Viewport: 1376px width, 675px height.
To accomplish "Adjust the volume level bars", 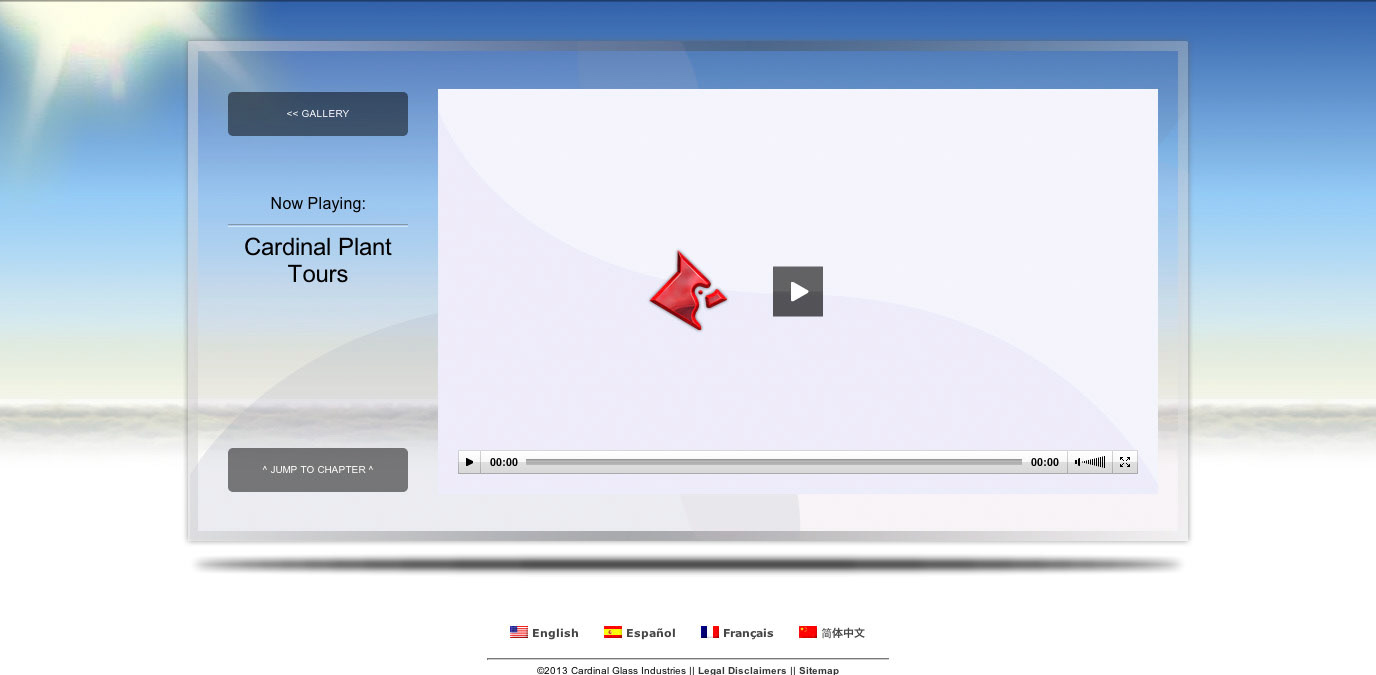I will pyautogui.click(x=1090, y=462).
